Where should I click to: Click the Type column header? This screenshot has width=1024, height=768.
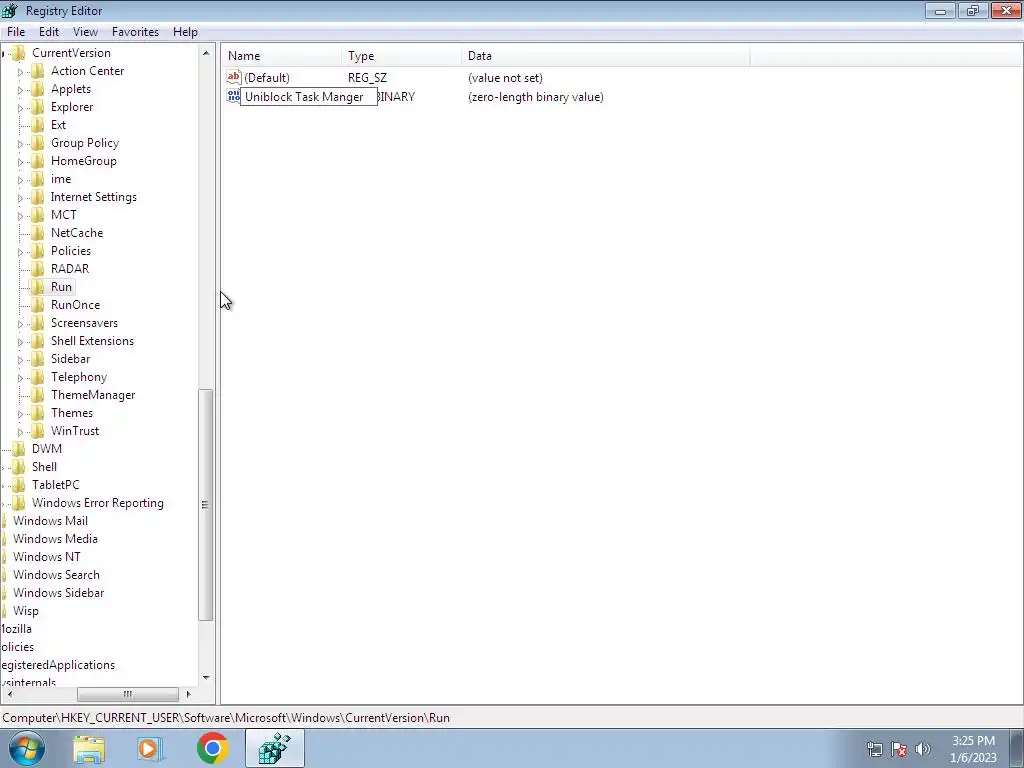[x=402, y=56]
